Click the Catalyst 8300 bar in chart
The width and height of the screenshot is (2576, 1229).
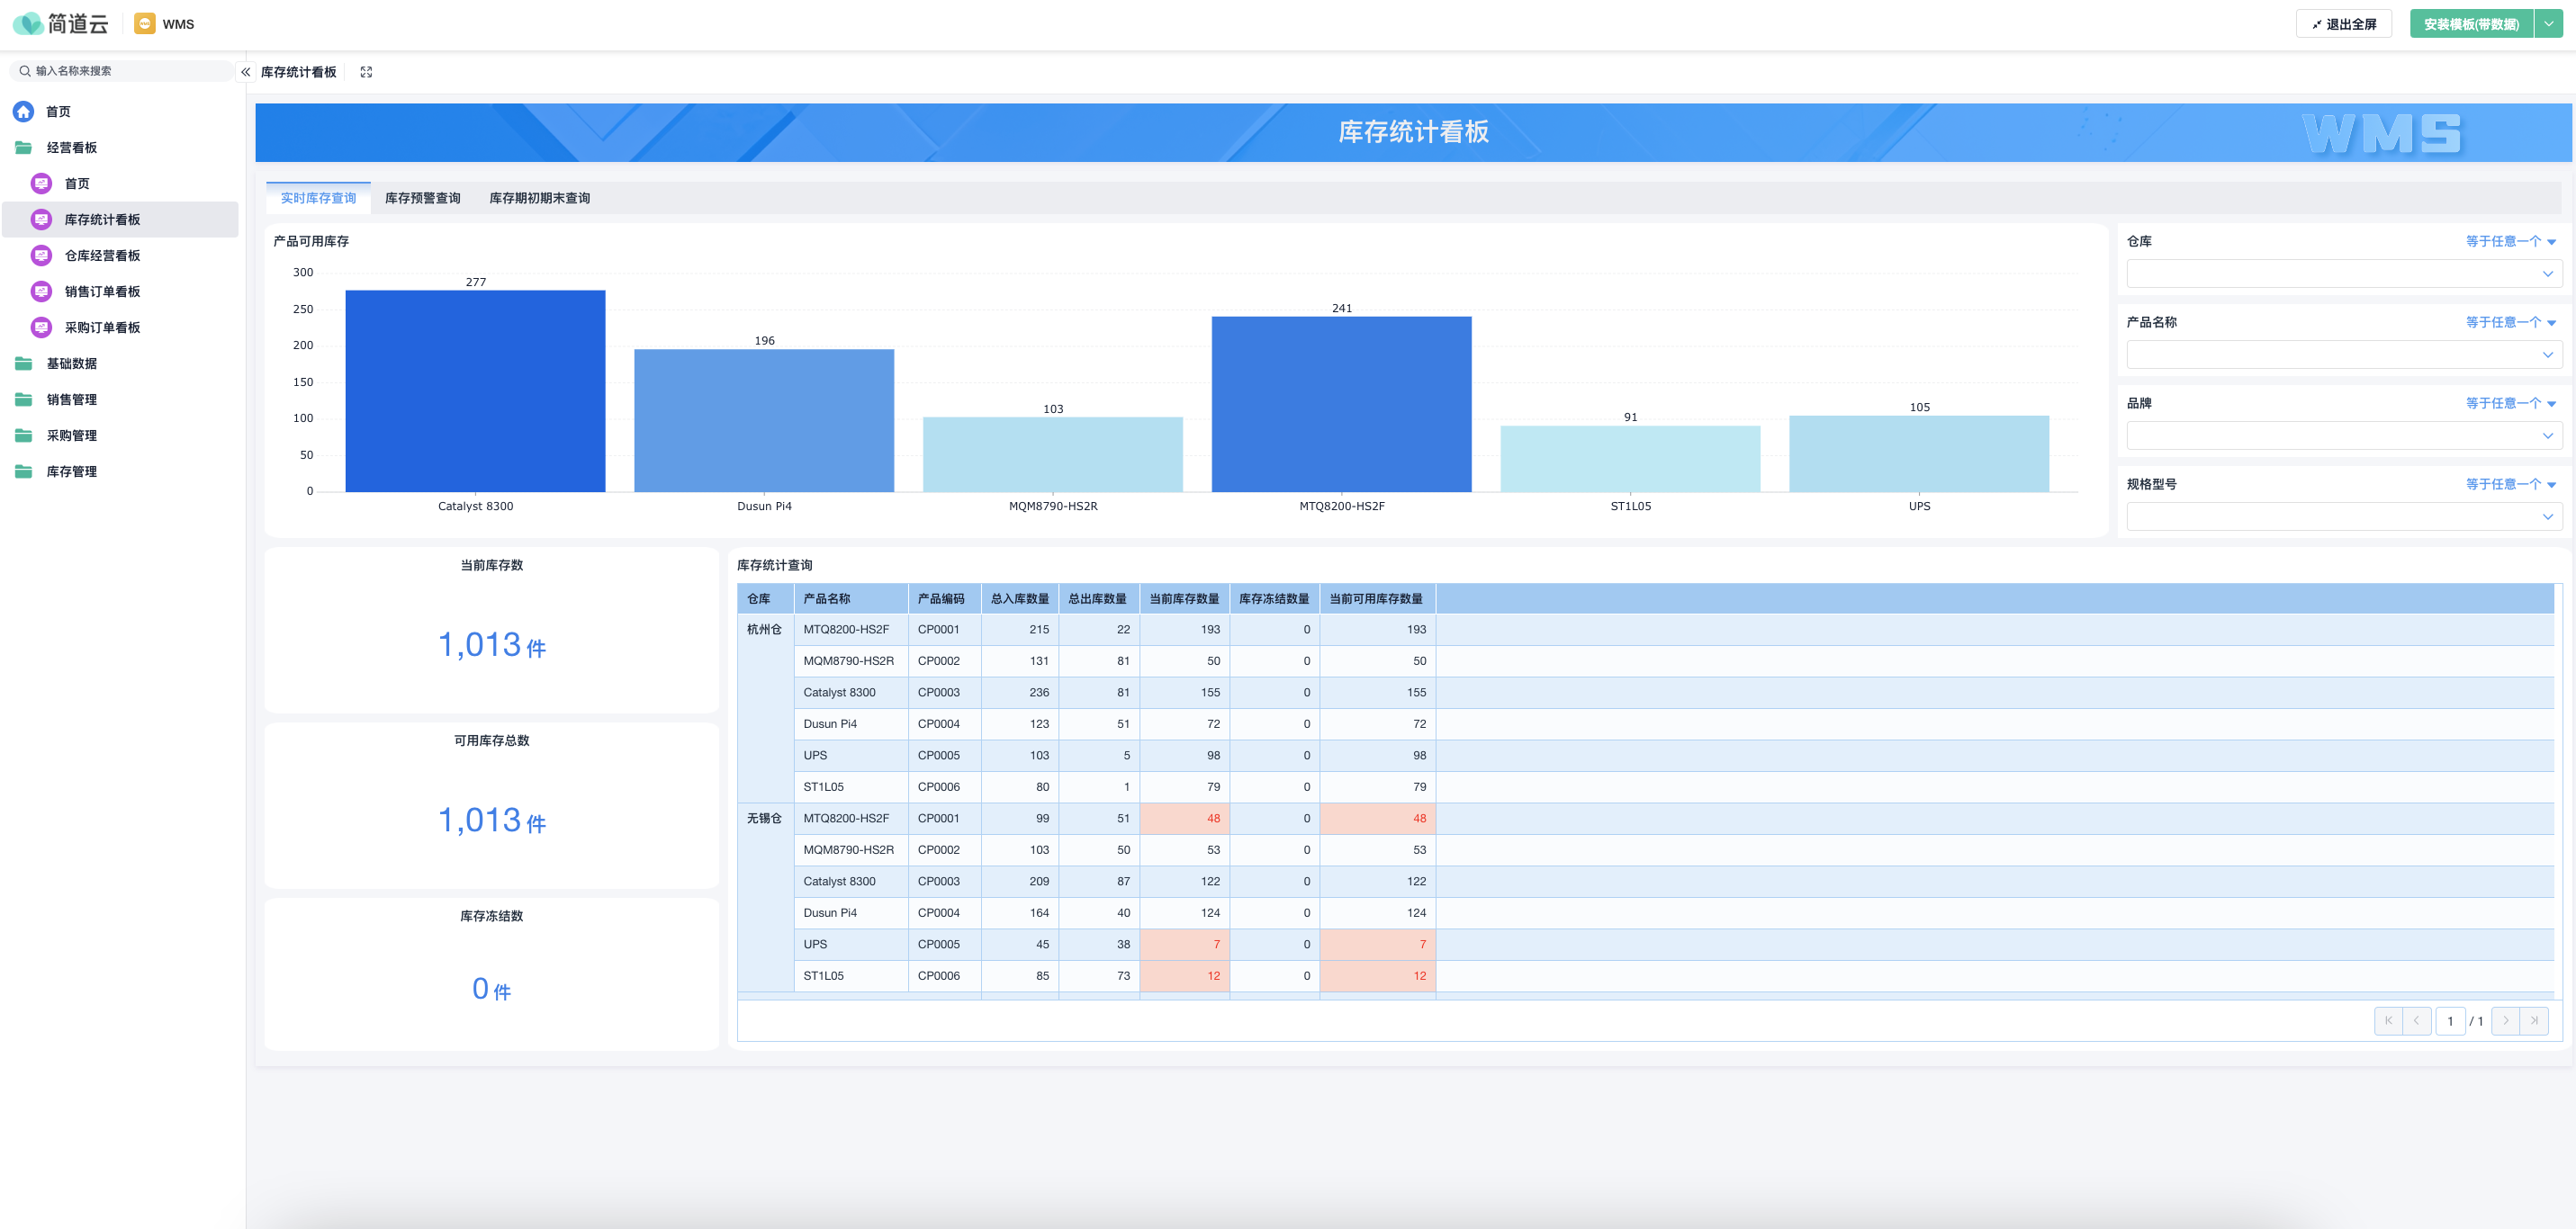tap(475, 390)
